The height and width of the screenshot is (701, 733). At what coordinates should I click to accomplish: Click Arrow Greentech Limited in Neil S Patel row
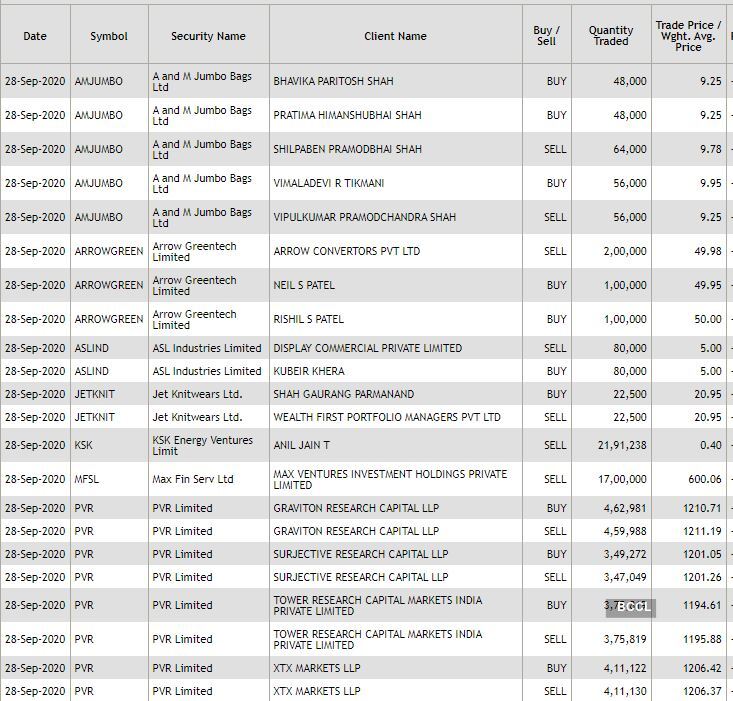194,285
